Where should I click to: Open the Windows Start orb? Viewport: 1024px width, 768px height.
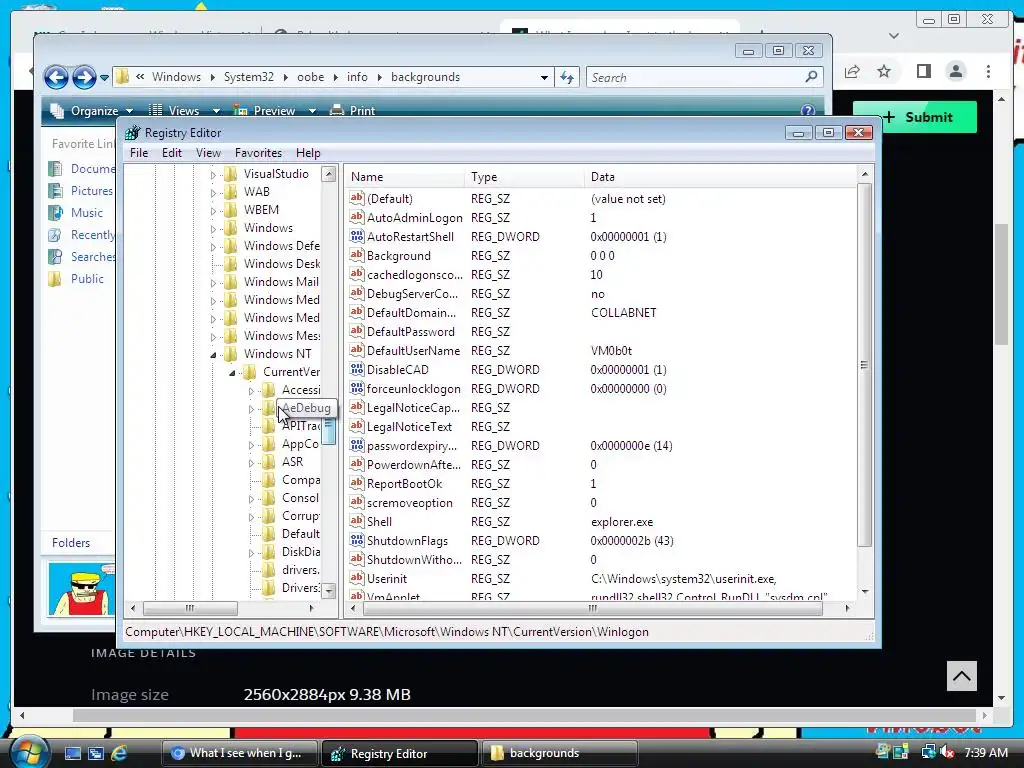pyautogui.click(x=29, y=752)
